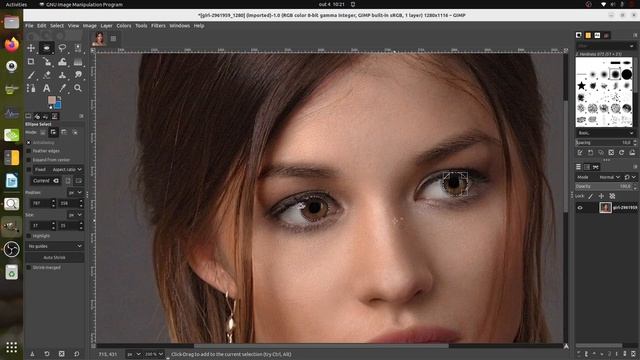Reset tool options to defaults icon
The image size is (640, 360).
(76, 354)
